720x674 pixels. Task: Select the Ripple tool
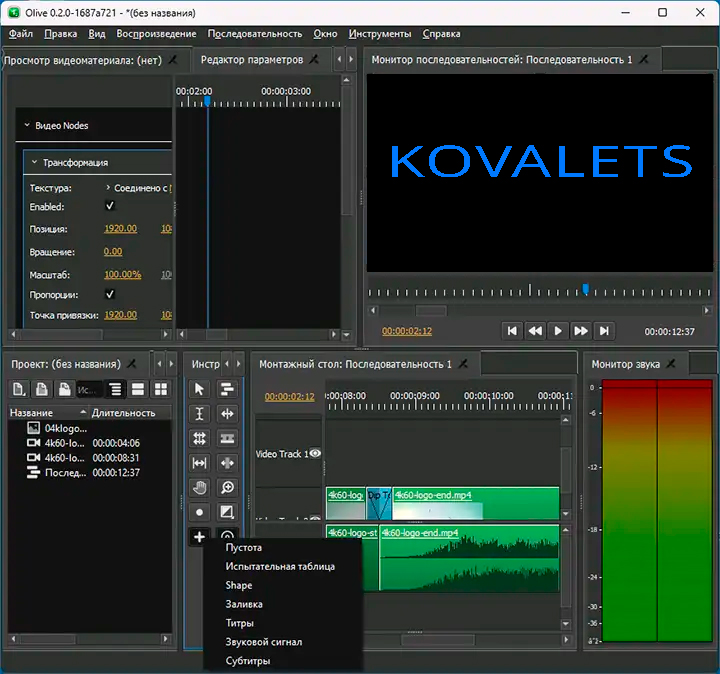tap(227, 414)
